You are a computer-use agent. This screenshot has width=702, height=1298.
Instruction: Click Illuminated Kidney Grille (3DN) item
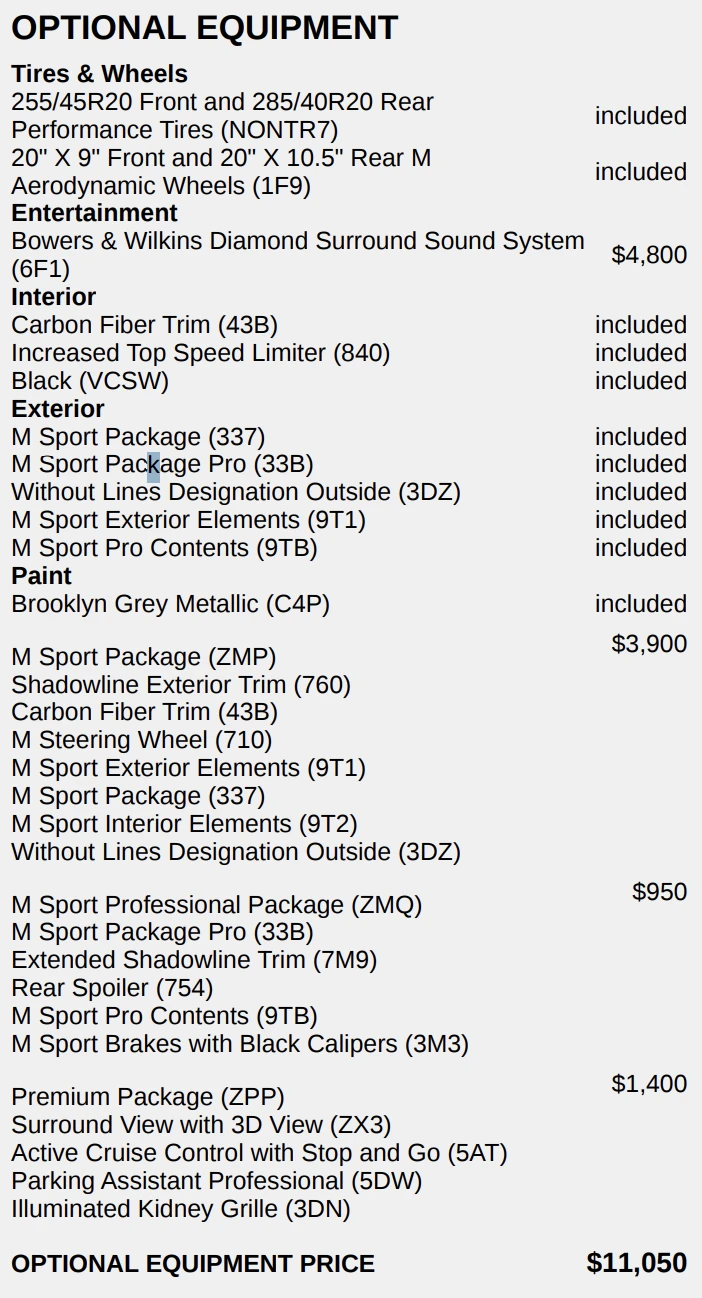181,1209
